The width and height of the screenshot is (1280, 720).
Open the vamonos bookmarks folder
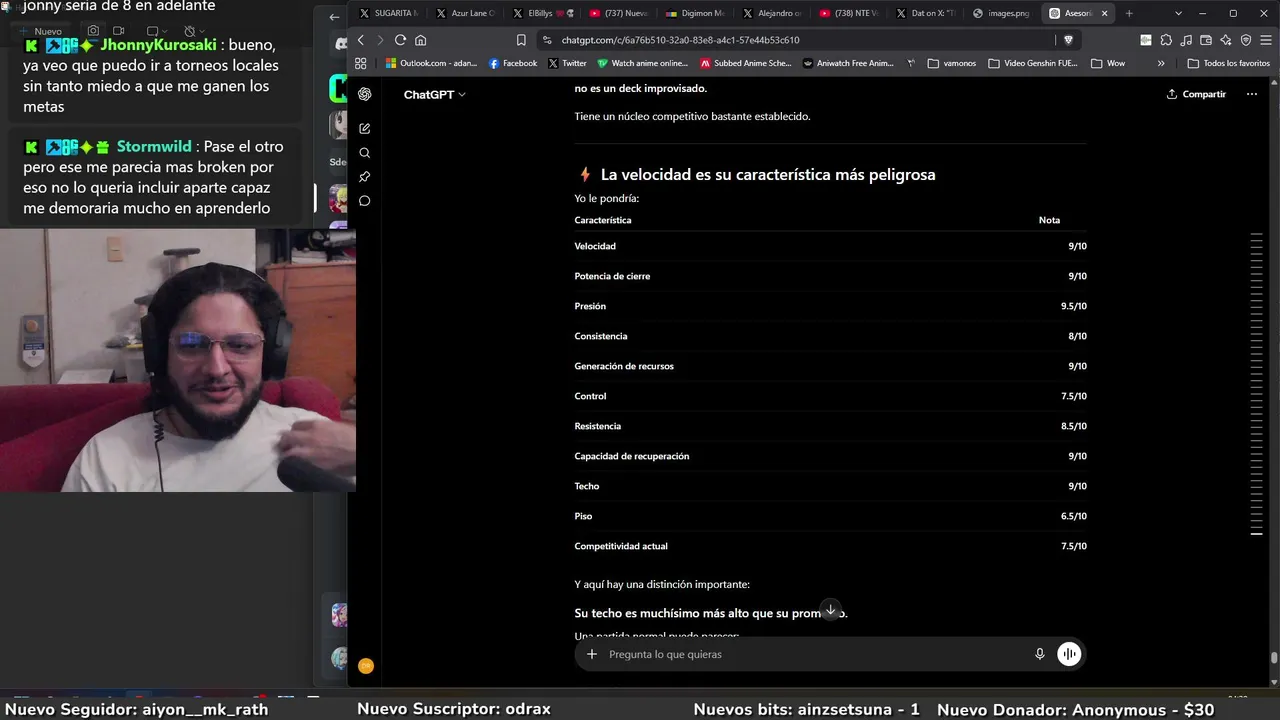pos(952,63)
